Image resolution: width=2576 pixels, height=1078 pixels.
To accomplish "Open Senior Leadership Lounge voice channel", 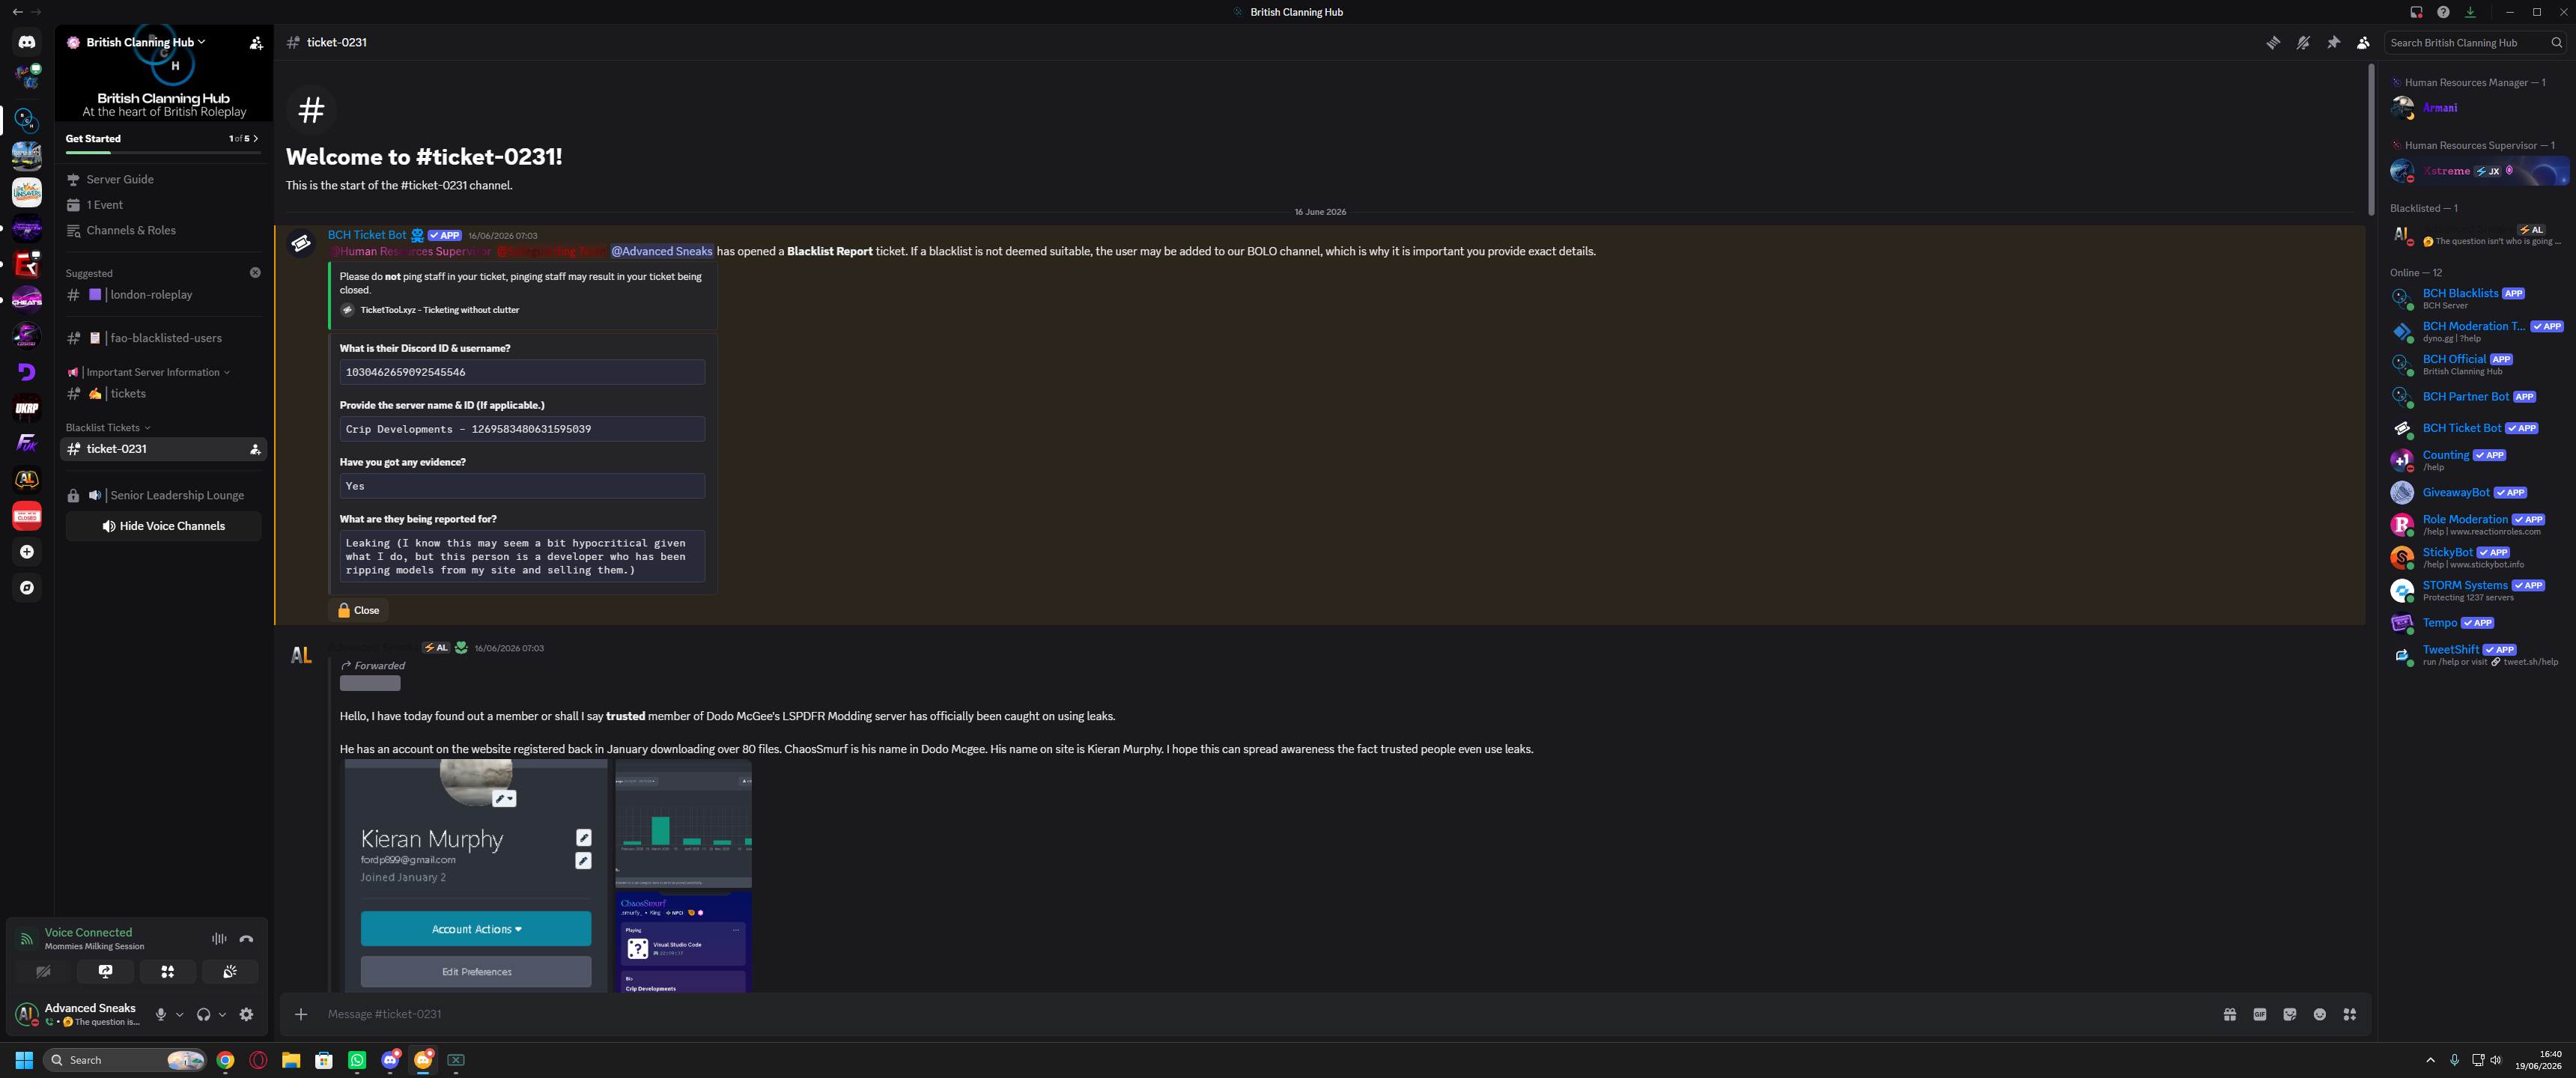I will tap(163, 496).
